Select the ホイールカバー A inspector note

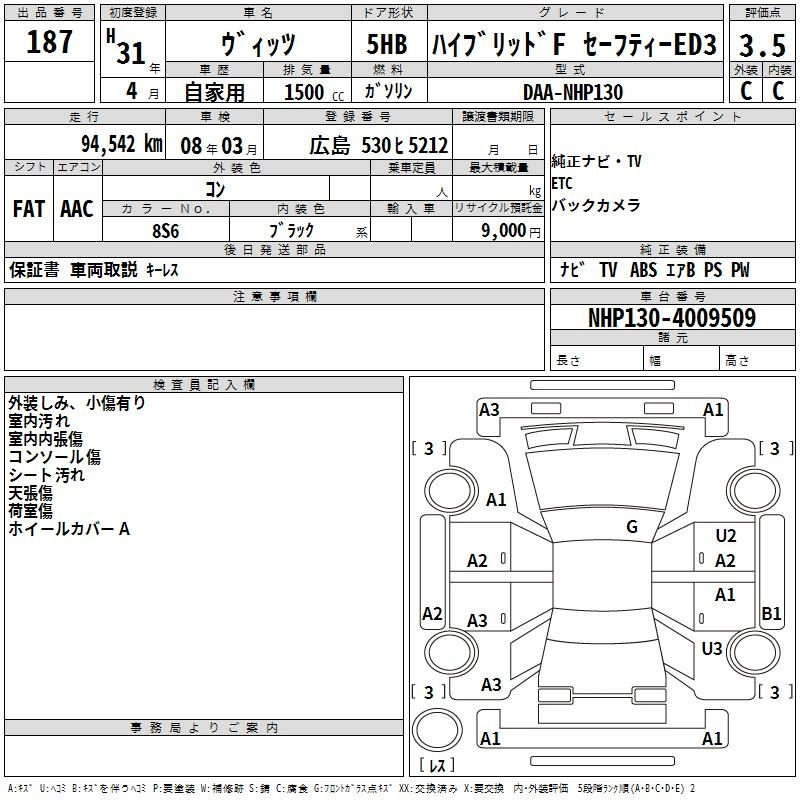(69, 529)
